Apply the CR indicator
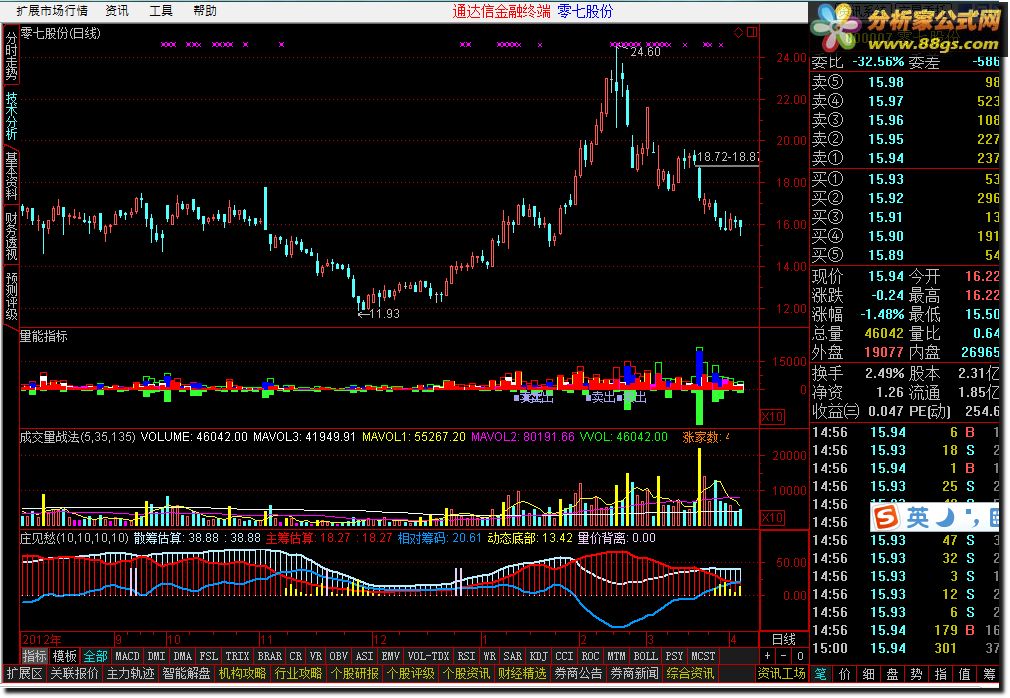This screenshot has height=698, width=1010. (295, 656)
